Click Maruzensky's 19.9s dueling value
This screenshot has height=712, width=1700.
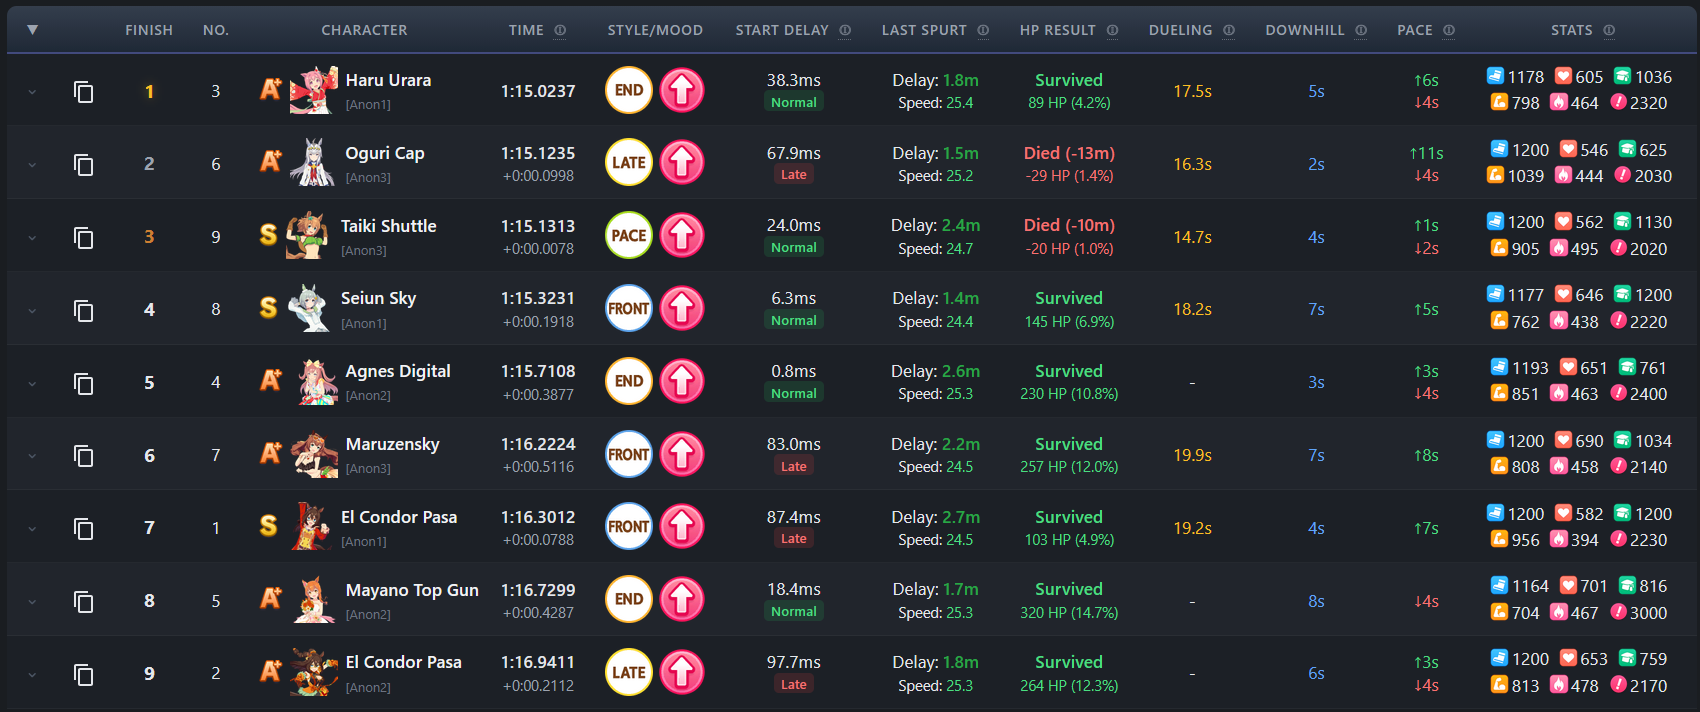[1192, 455]
